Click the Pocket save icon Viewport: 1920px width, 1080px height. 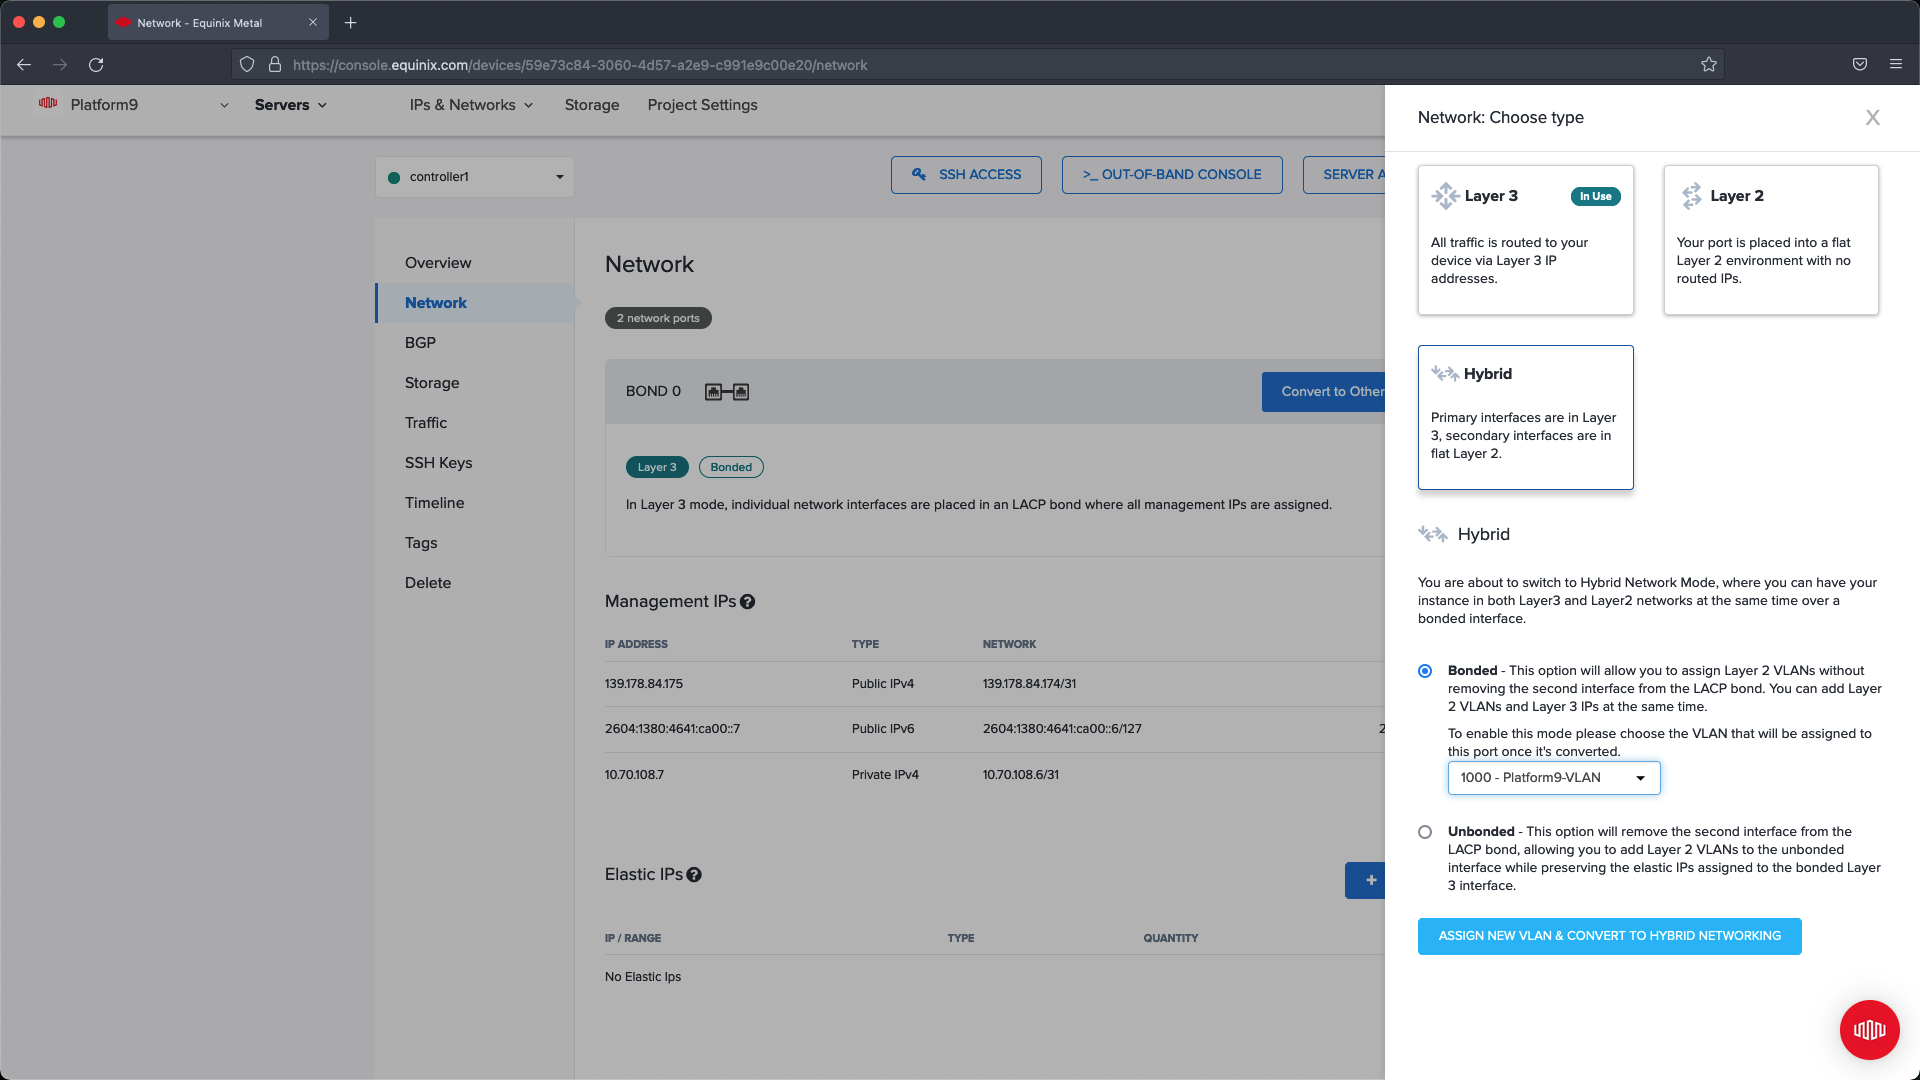click(x=1860, y=65)
